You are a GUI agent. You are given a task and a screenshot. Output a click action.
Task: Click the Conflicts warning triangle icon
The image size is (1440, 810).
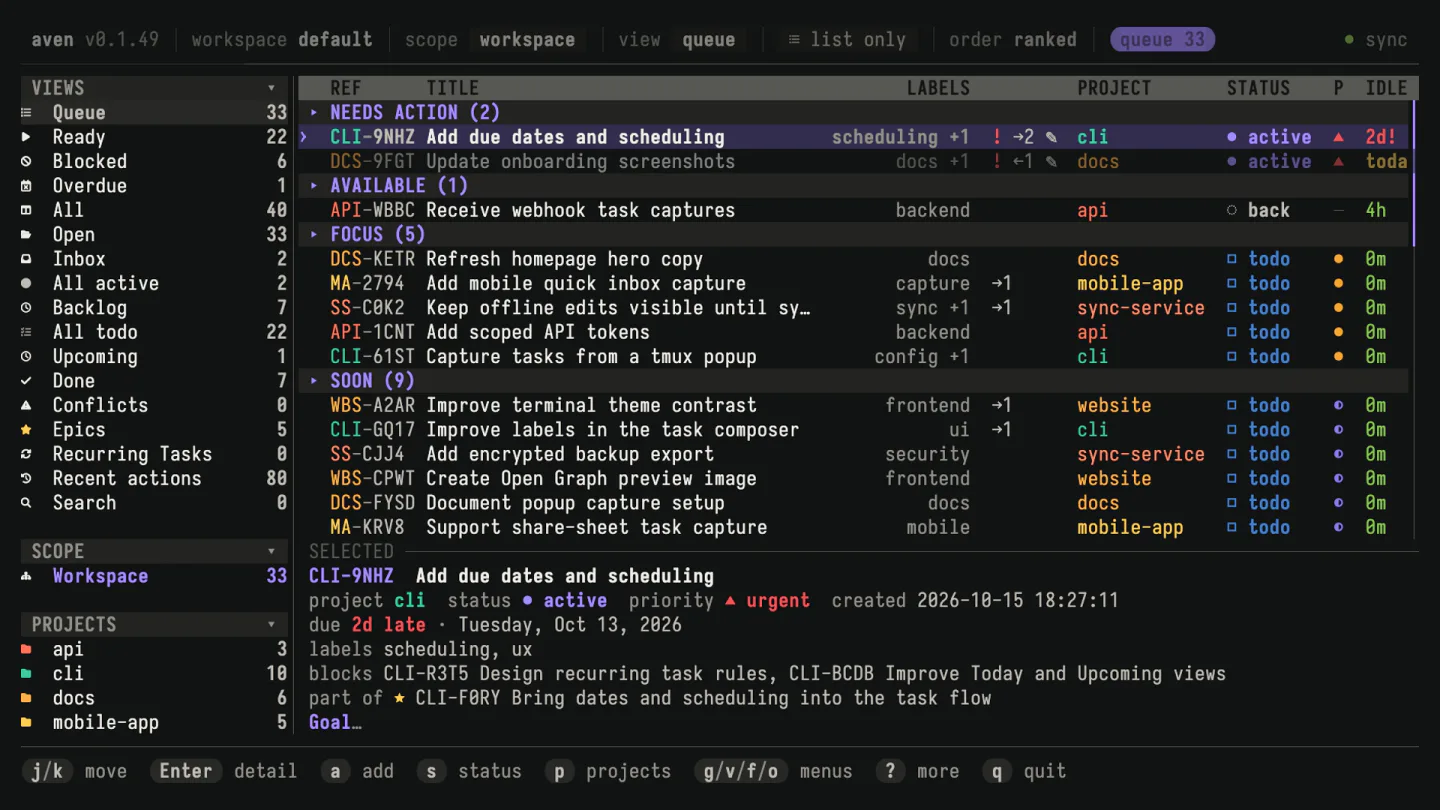[27, 405]
